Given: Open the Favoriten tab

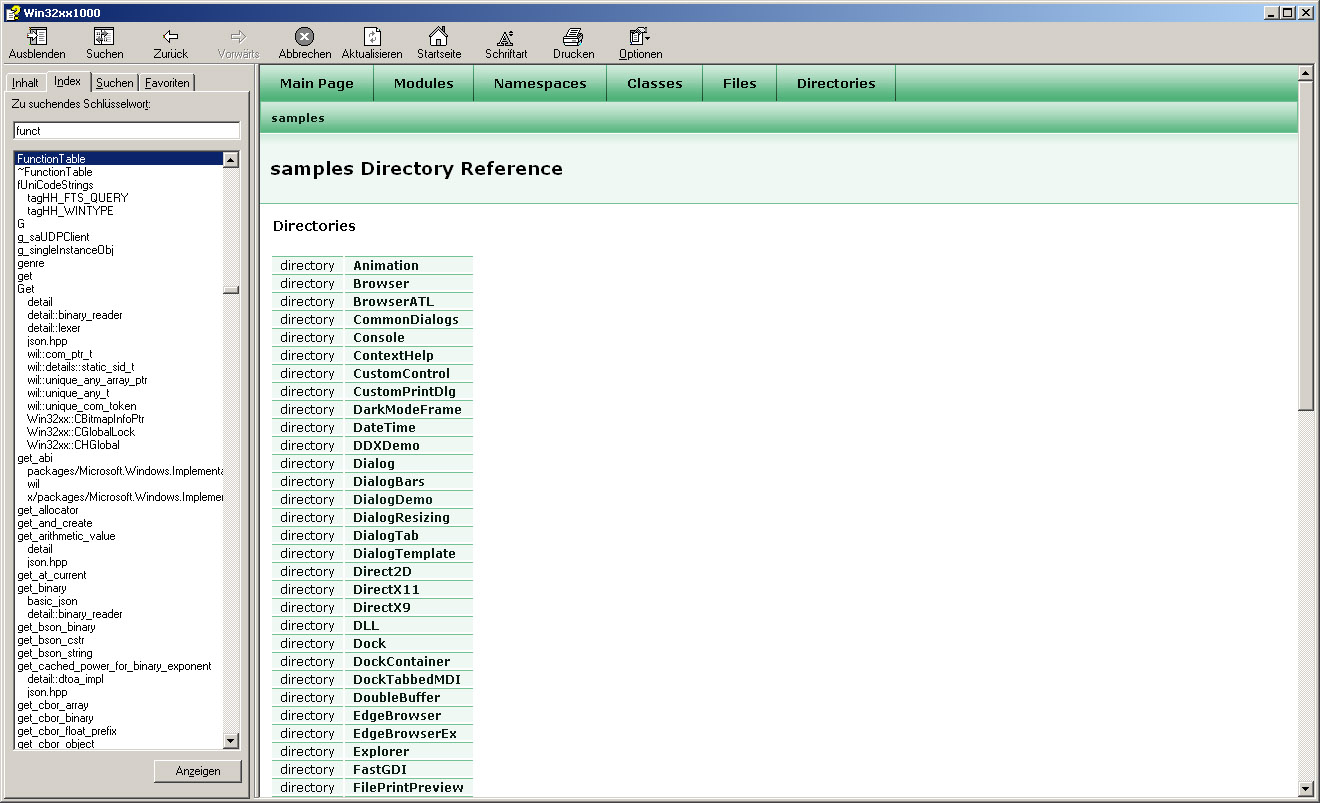Looking at the screenshot, I should pos(167,83).
